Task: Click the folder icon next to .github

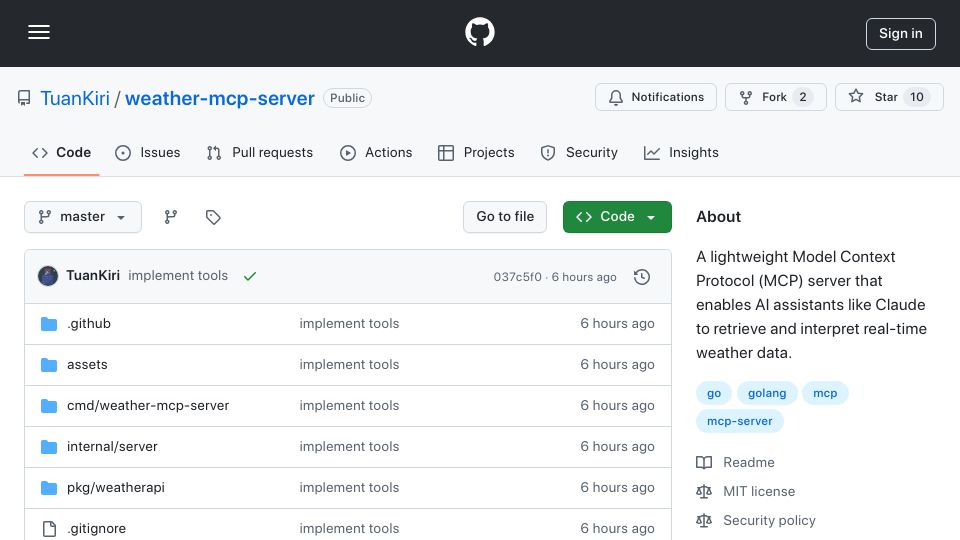Action: tap(49, 324)
